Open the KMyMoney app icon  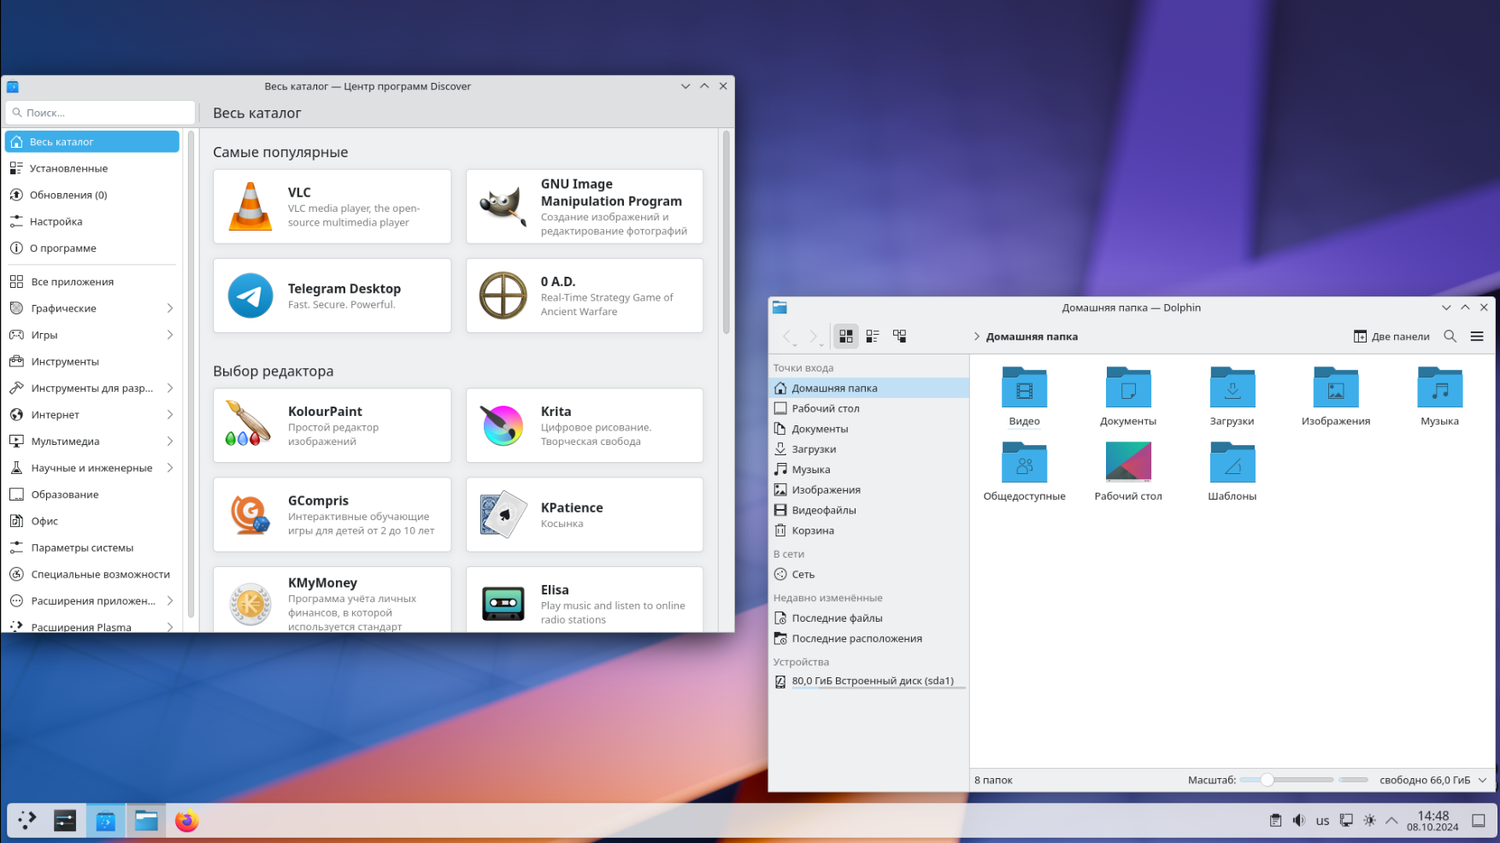(250, 604)
